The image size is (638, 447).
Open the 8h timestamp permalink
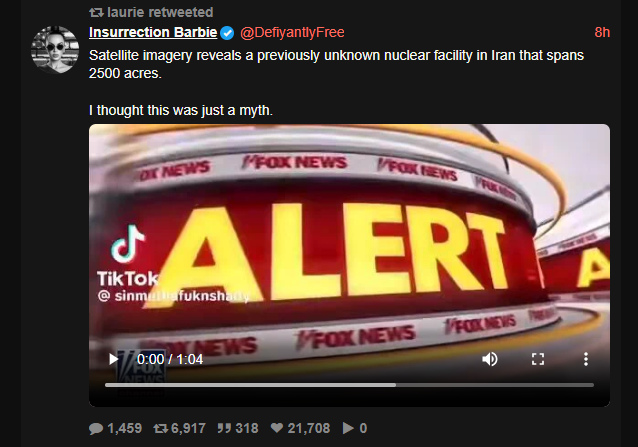pyautogui.click(x=602, y=32)
